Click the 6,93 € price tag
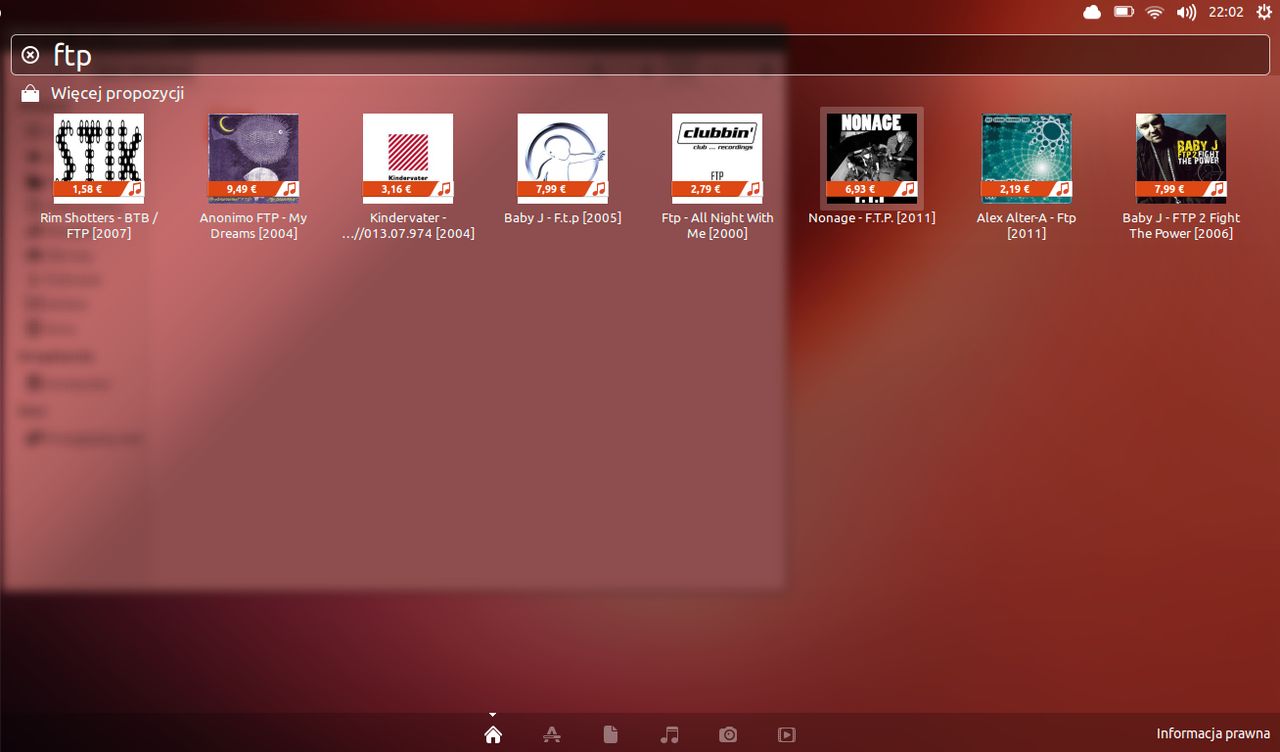Viewport: 1280px width, 752px height. [861, 188]
